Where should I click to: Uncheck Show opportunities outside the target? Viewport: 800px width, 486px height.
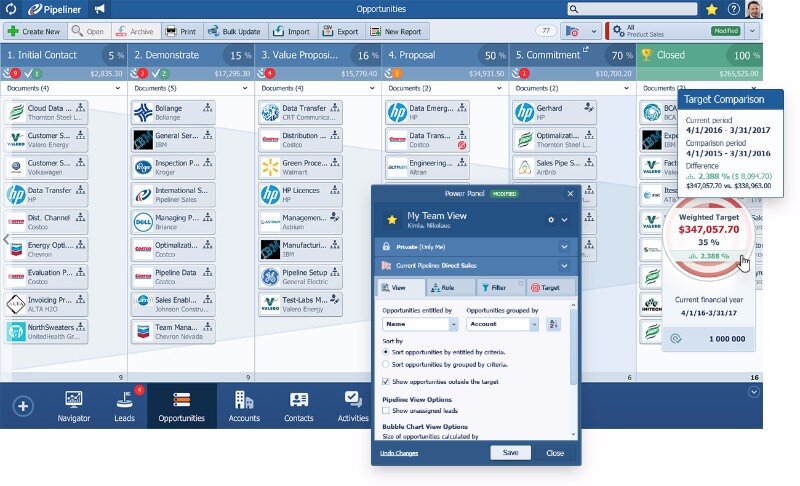388,382
